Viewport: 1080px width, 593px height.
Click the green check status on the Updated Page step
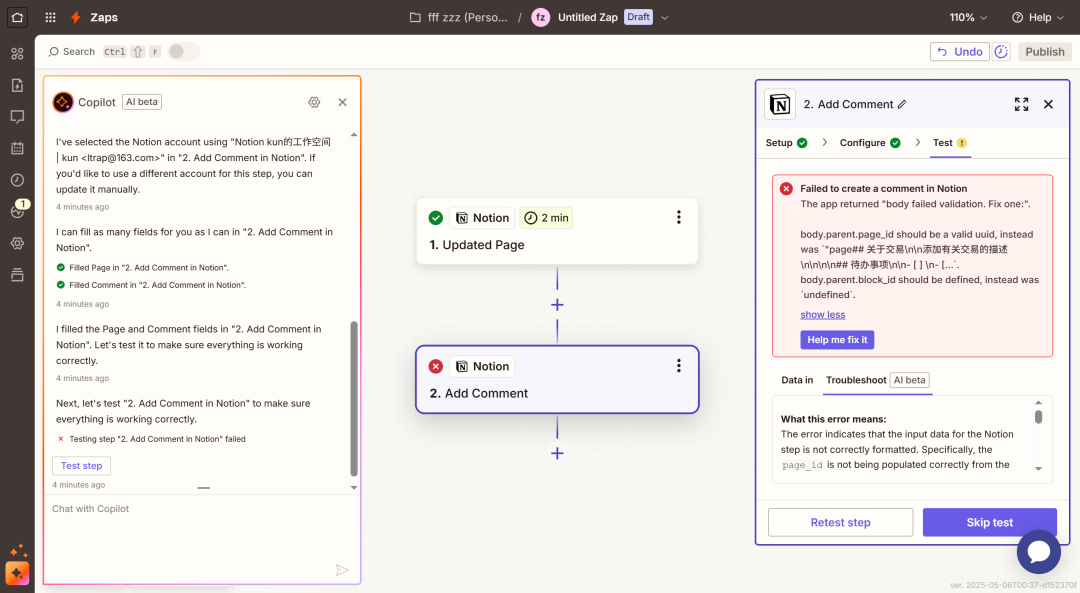tap(435, 218)
